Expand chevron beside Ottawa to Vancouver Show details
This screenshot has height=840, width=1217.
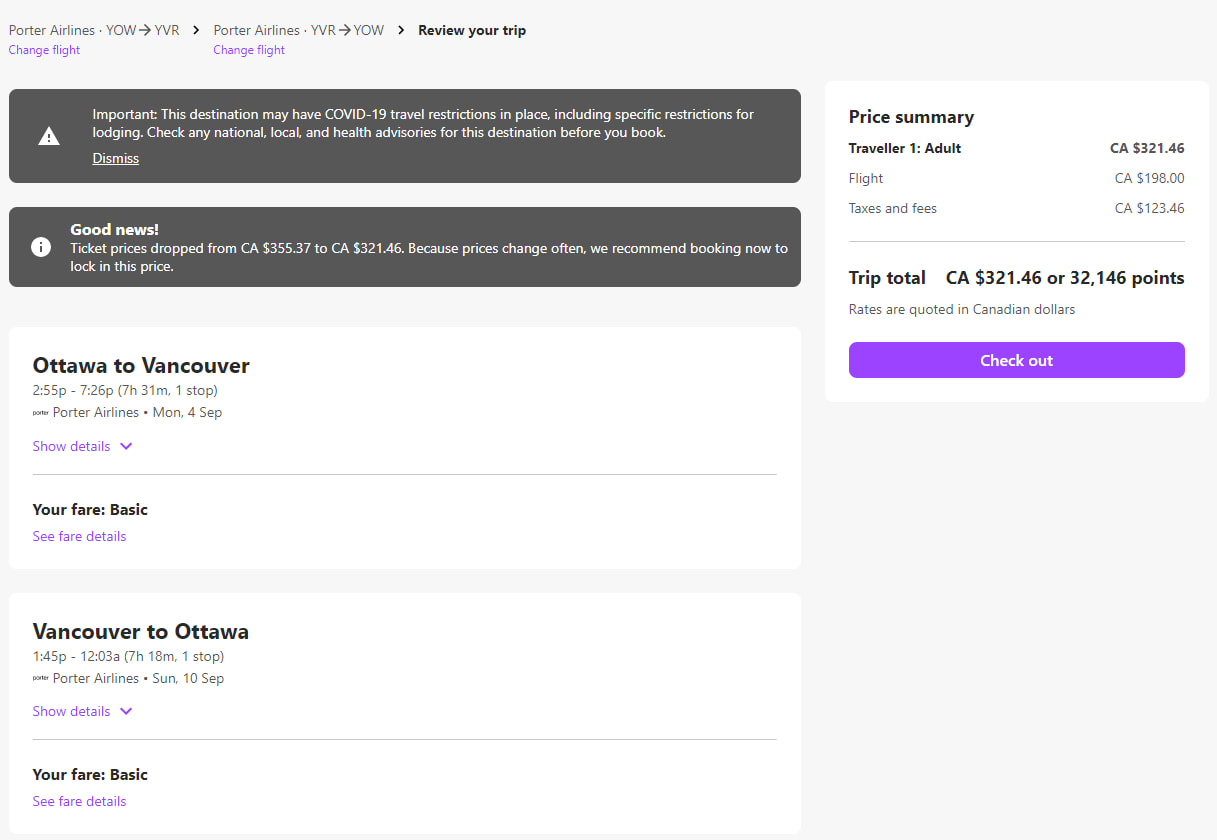126,447
